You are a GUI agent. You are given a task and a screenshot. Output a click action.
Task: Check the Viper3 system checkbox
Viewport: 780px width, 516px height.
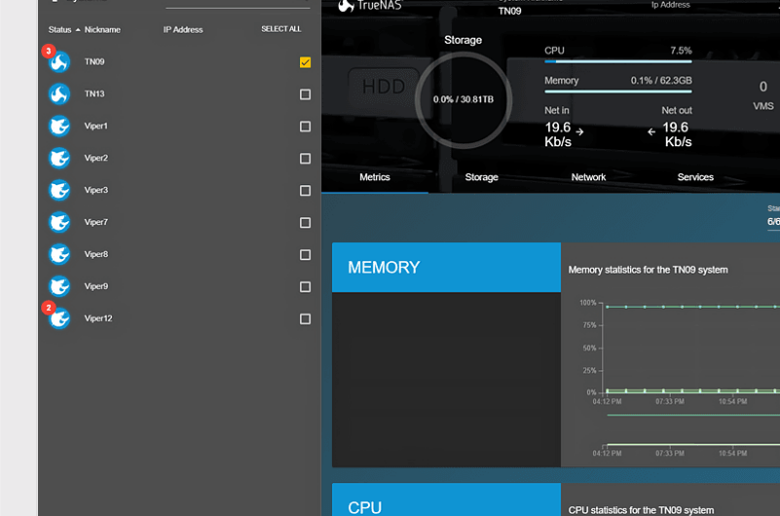(x=305, y=191)
